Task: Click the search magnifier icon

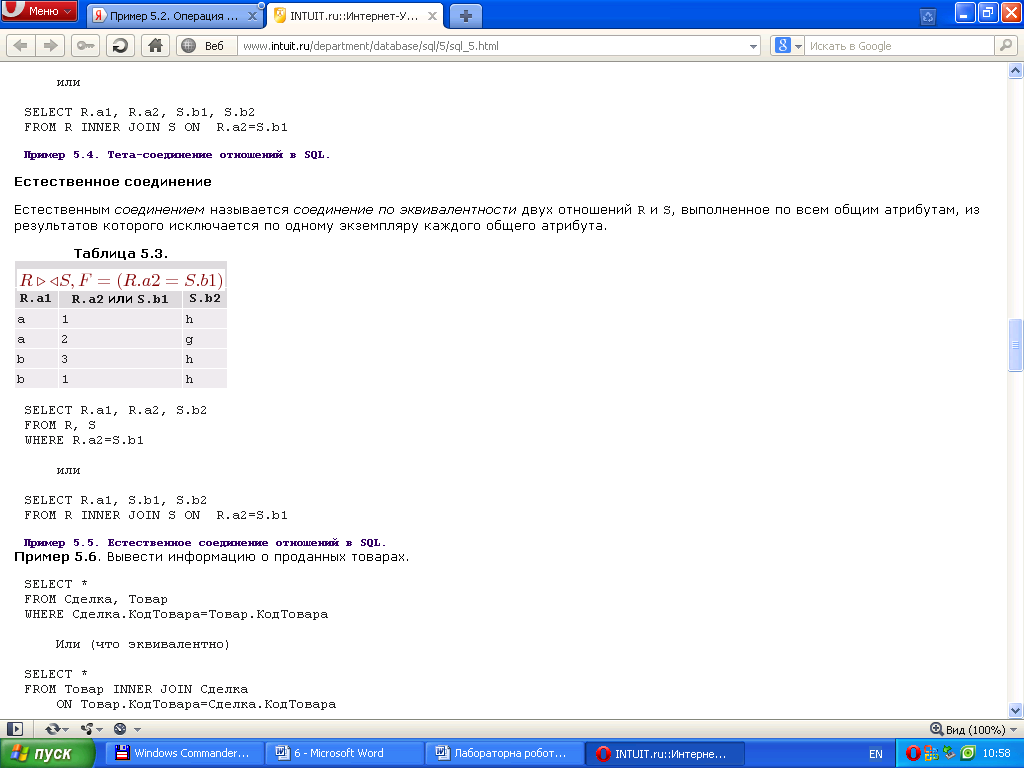Action: tap(1005, 46)
